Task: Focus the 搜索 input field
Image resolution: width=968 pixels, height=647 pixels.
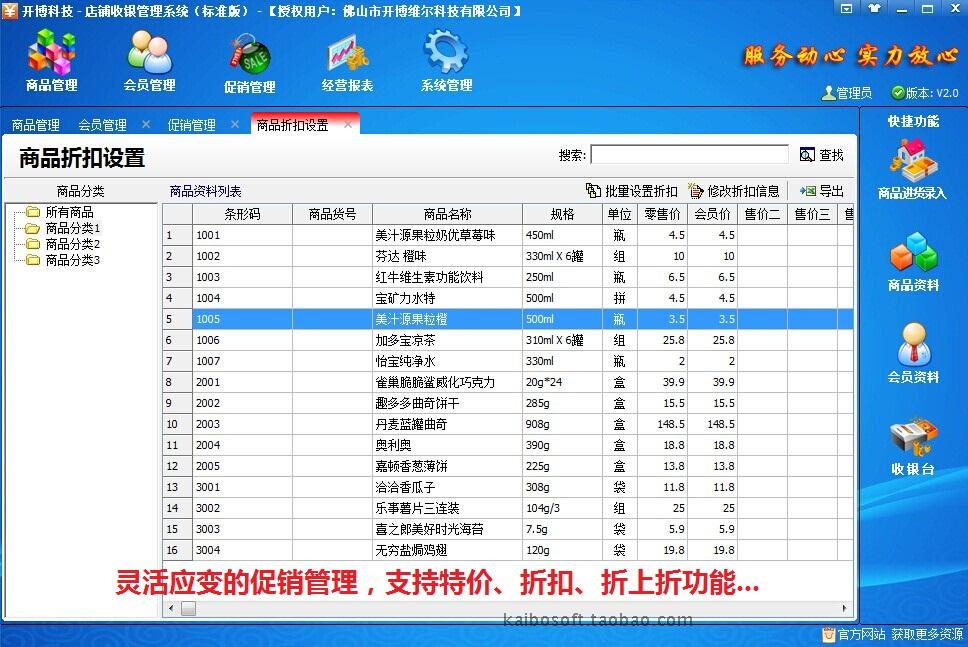Action: [690, 154]
